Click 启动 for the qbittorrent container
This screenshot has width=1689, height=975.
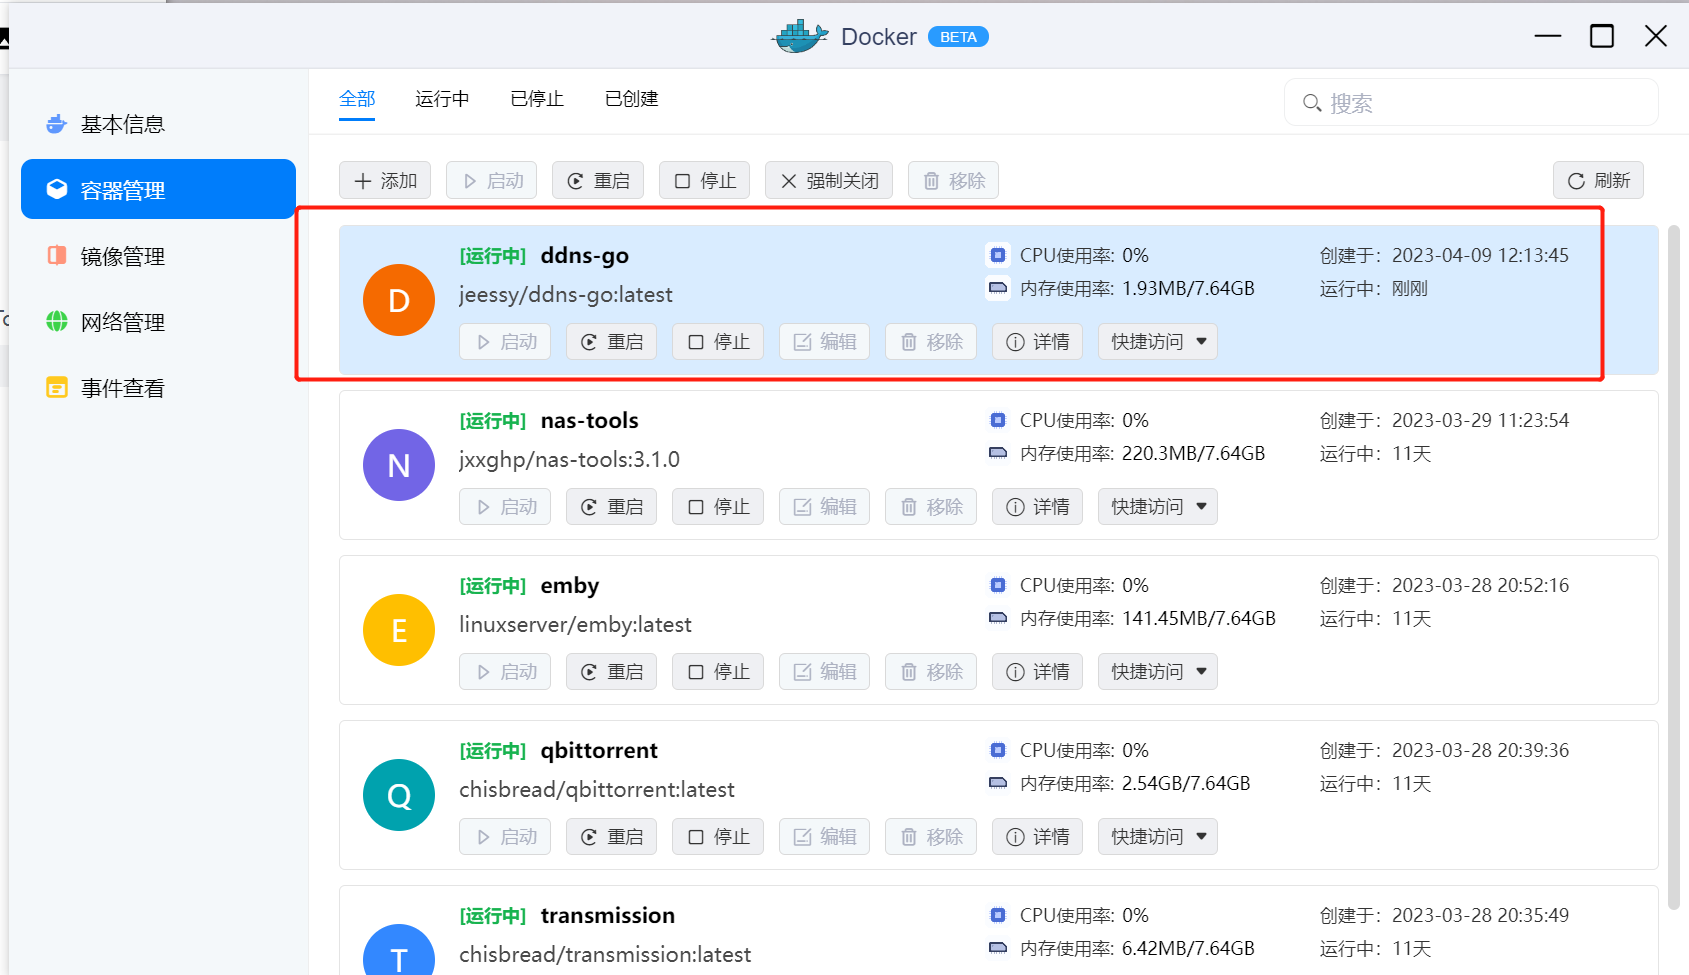pyautogui.click(x=505, y=837)
